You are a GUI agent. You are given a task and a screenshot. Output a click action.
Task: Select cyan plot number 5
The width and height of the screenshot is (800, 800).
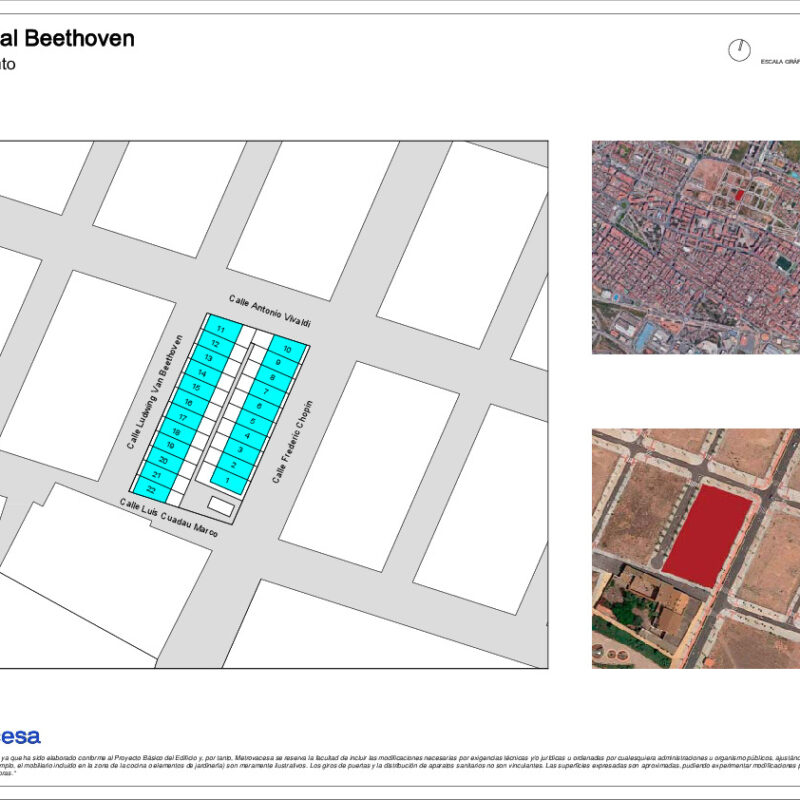pos(253,422)
